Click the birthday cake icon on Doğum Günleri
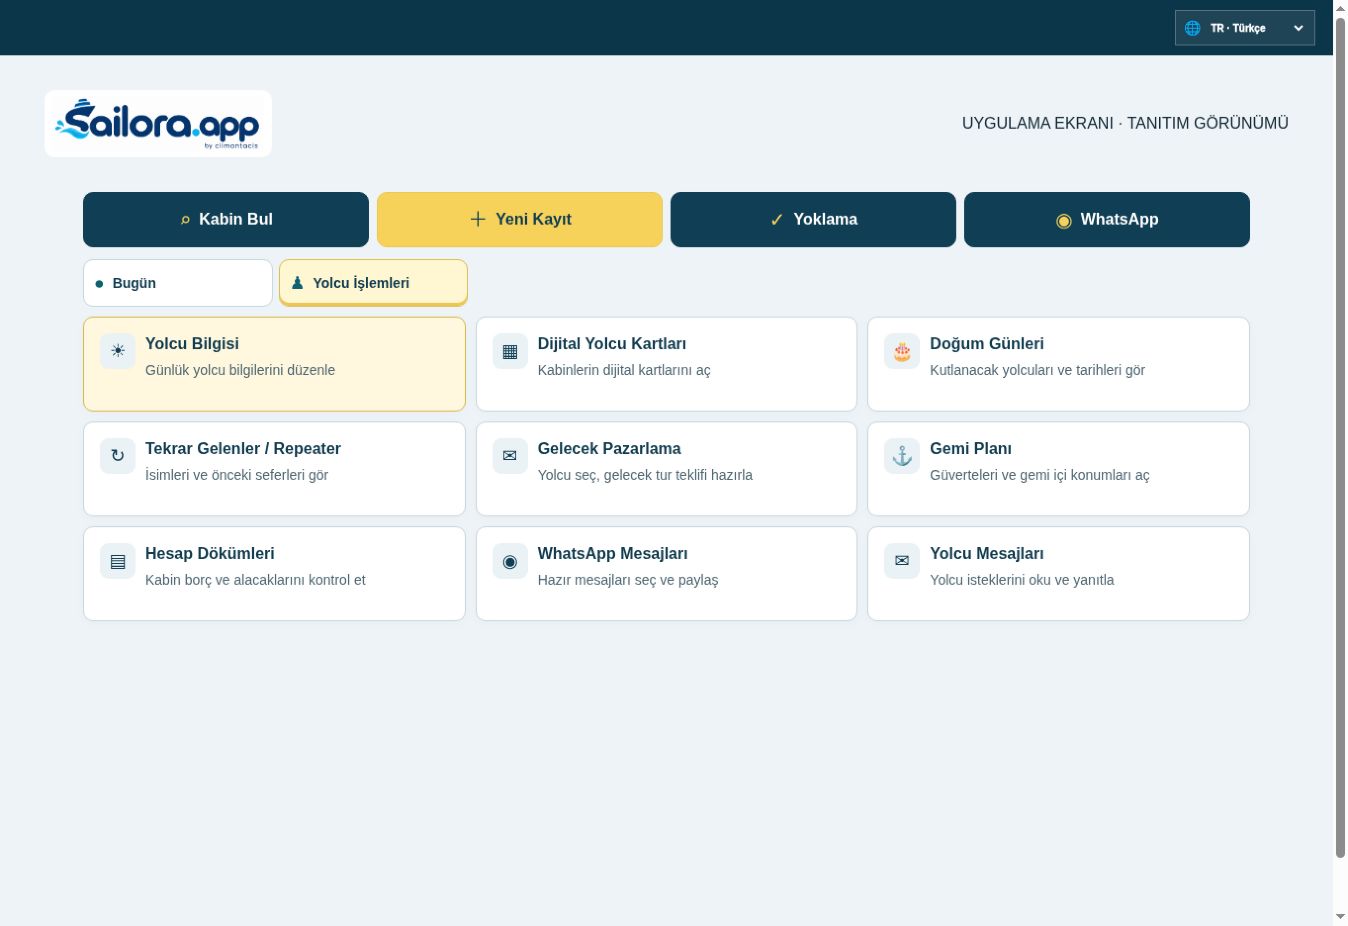The height and width of the screenshot is (926, 1348). 902,351
